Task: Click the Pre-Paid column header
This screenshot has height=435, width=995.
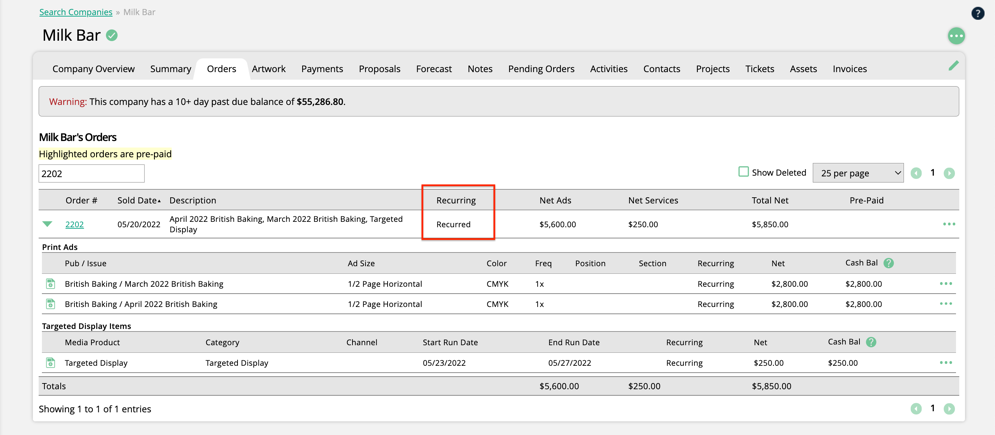Action: point(867,200)
